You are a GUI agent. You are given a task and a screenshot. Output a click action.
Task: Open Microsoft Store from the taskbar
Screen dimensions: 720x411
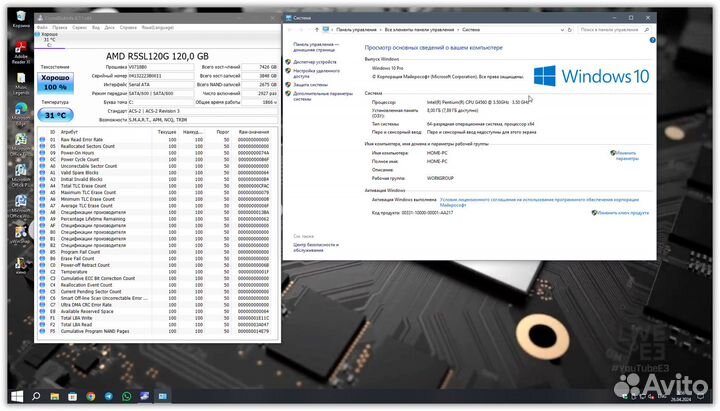click(72, 396)
